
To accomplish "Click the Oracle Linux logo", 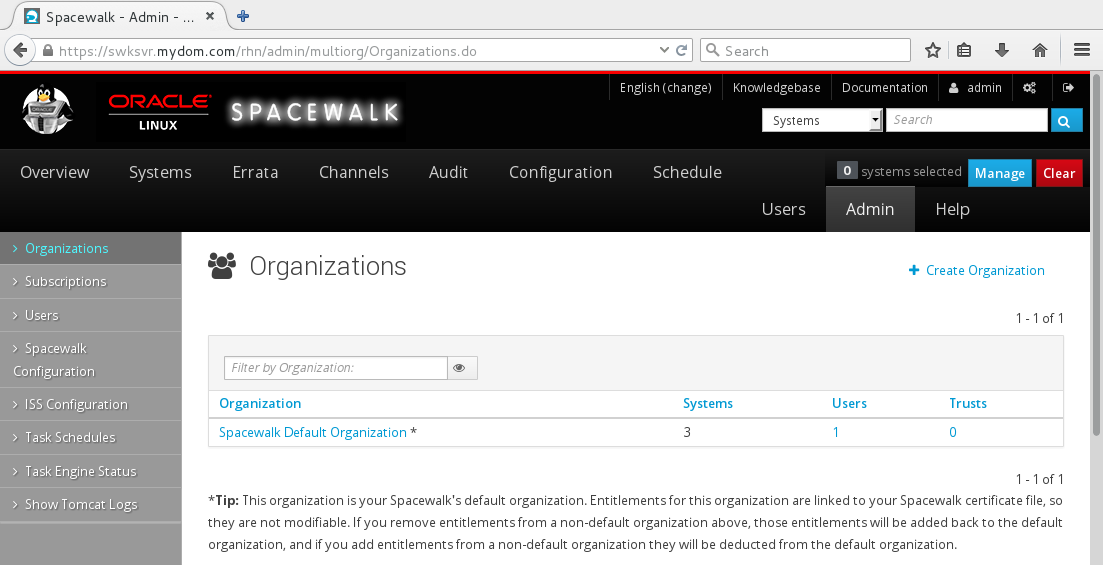I will [160, 112].
